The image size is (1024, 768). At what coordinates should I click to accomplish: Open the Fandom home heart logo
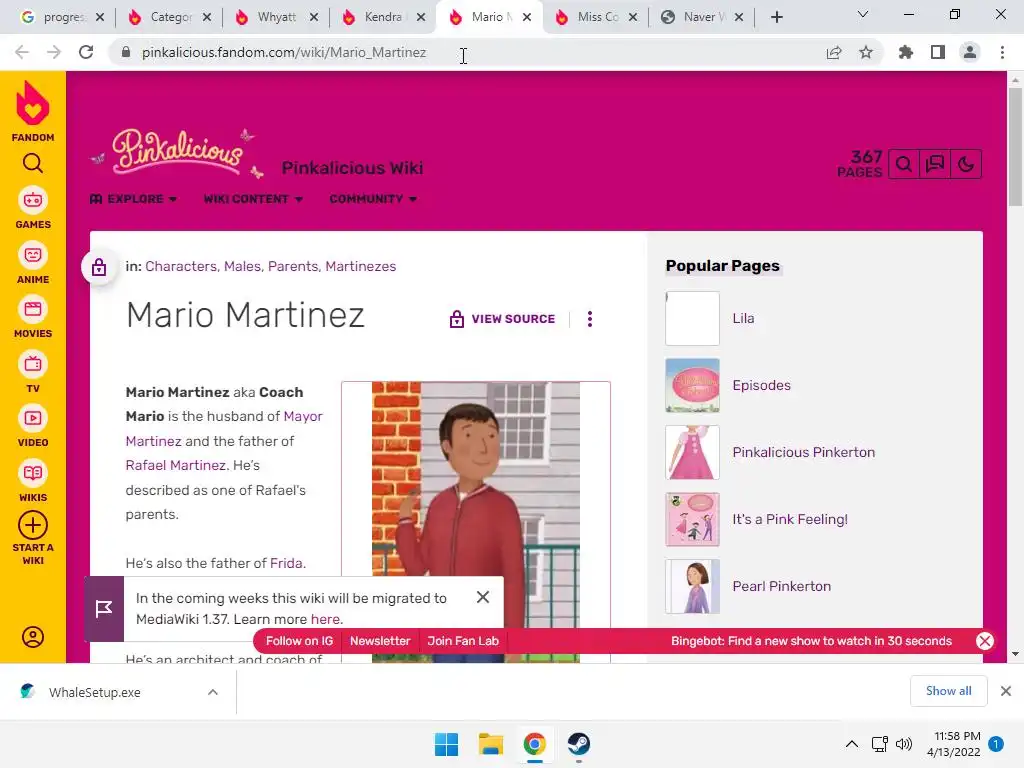pyautogui.click(x=33, y=103)
